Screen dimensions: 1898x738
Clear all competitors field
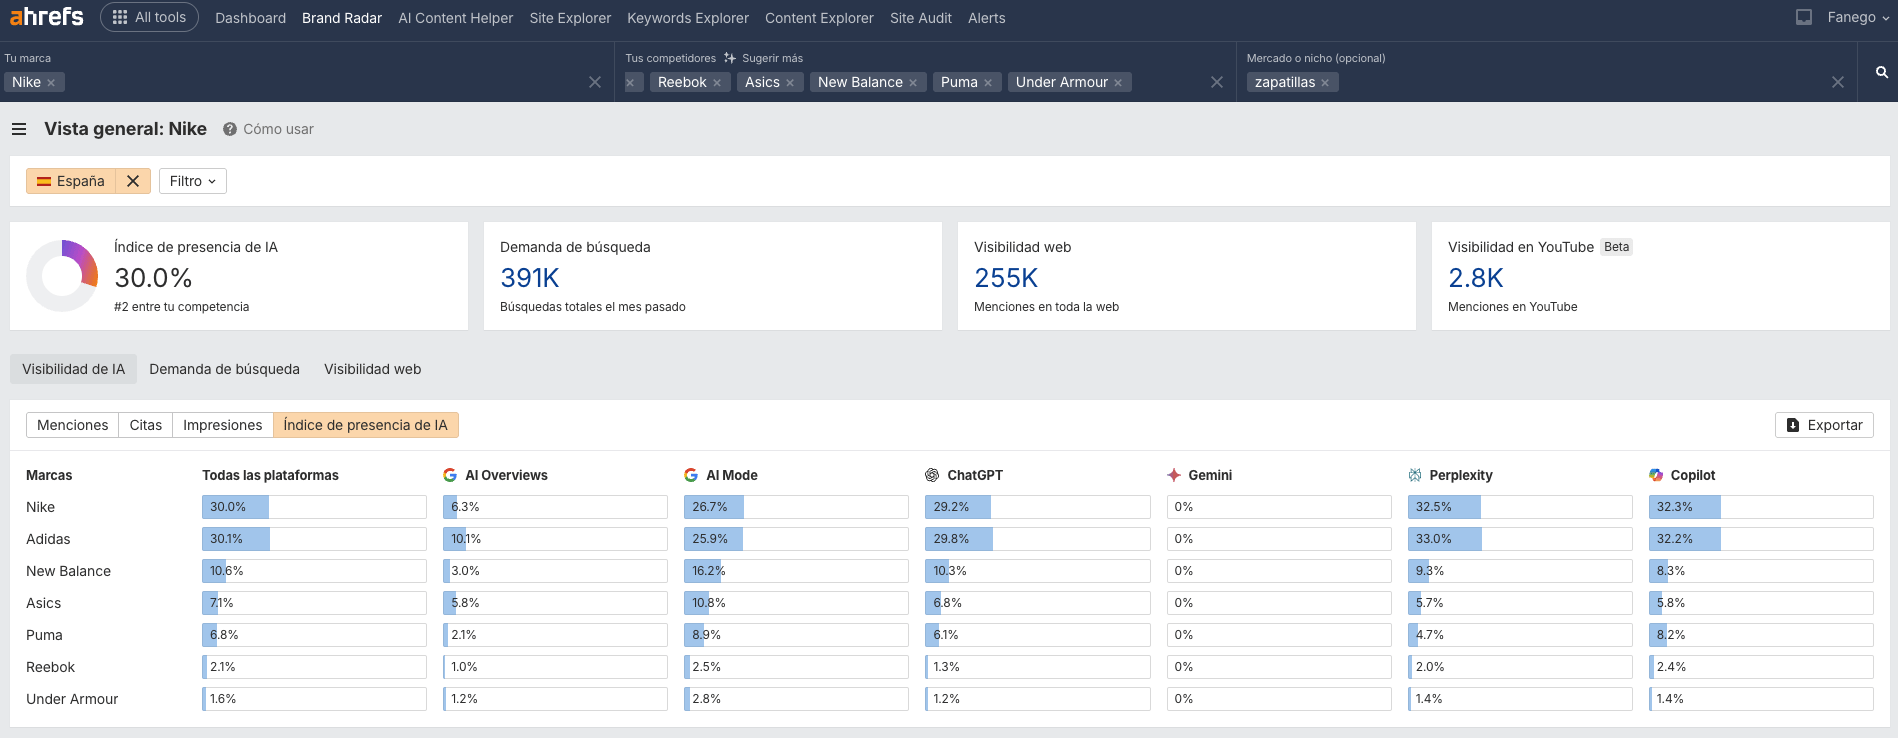(x=1216, y=82)
